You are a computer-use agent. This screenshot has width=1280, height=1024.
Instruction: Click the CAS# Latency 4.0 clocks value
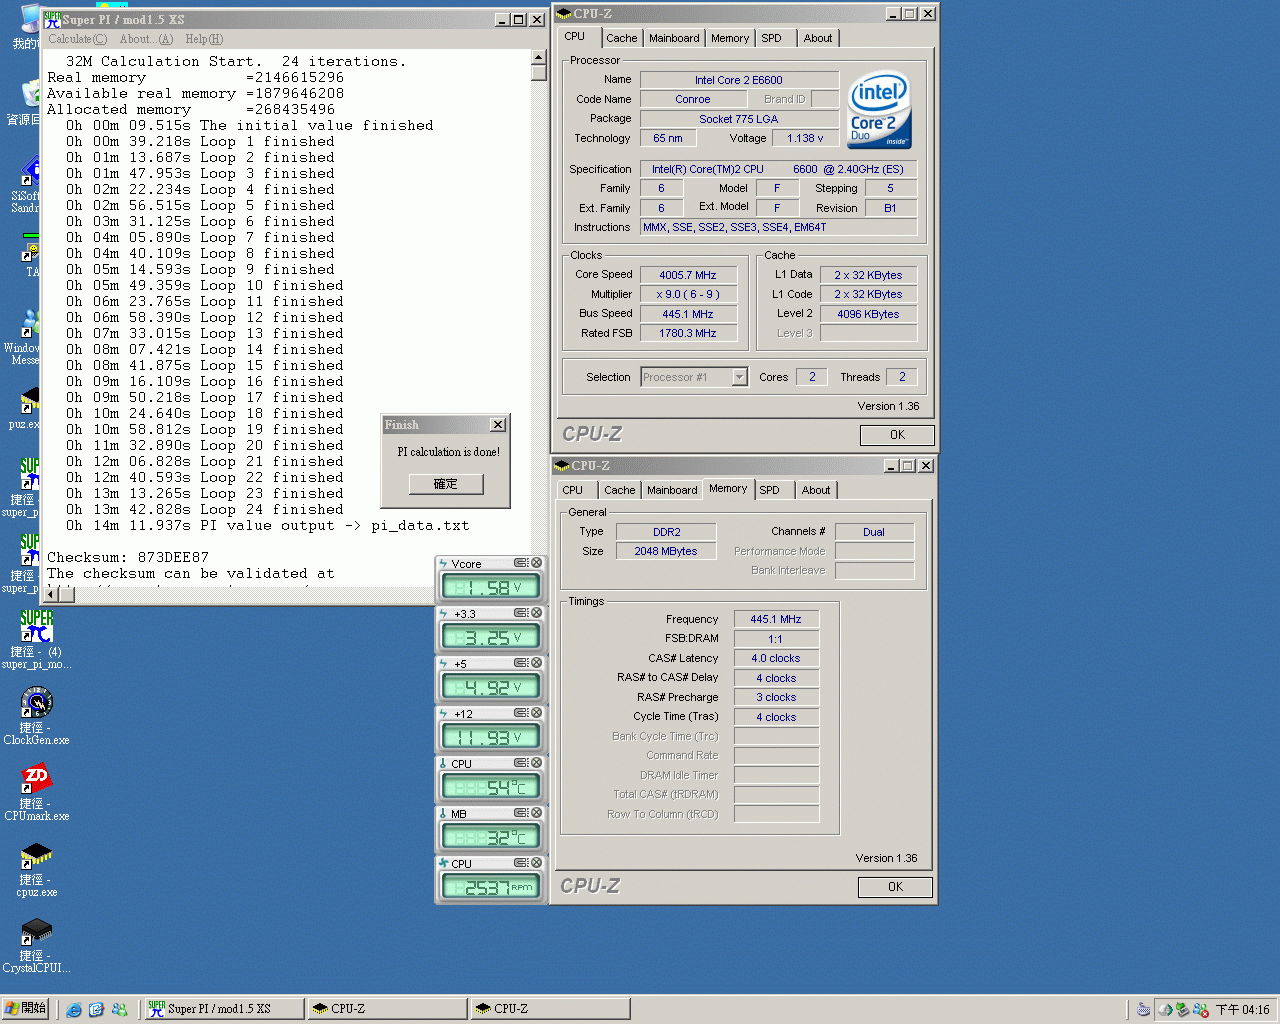tap(776, 658)
